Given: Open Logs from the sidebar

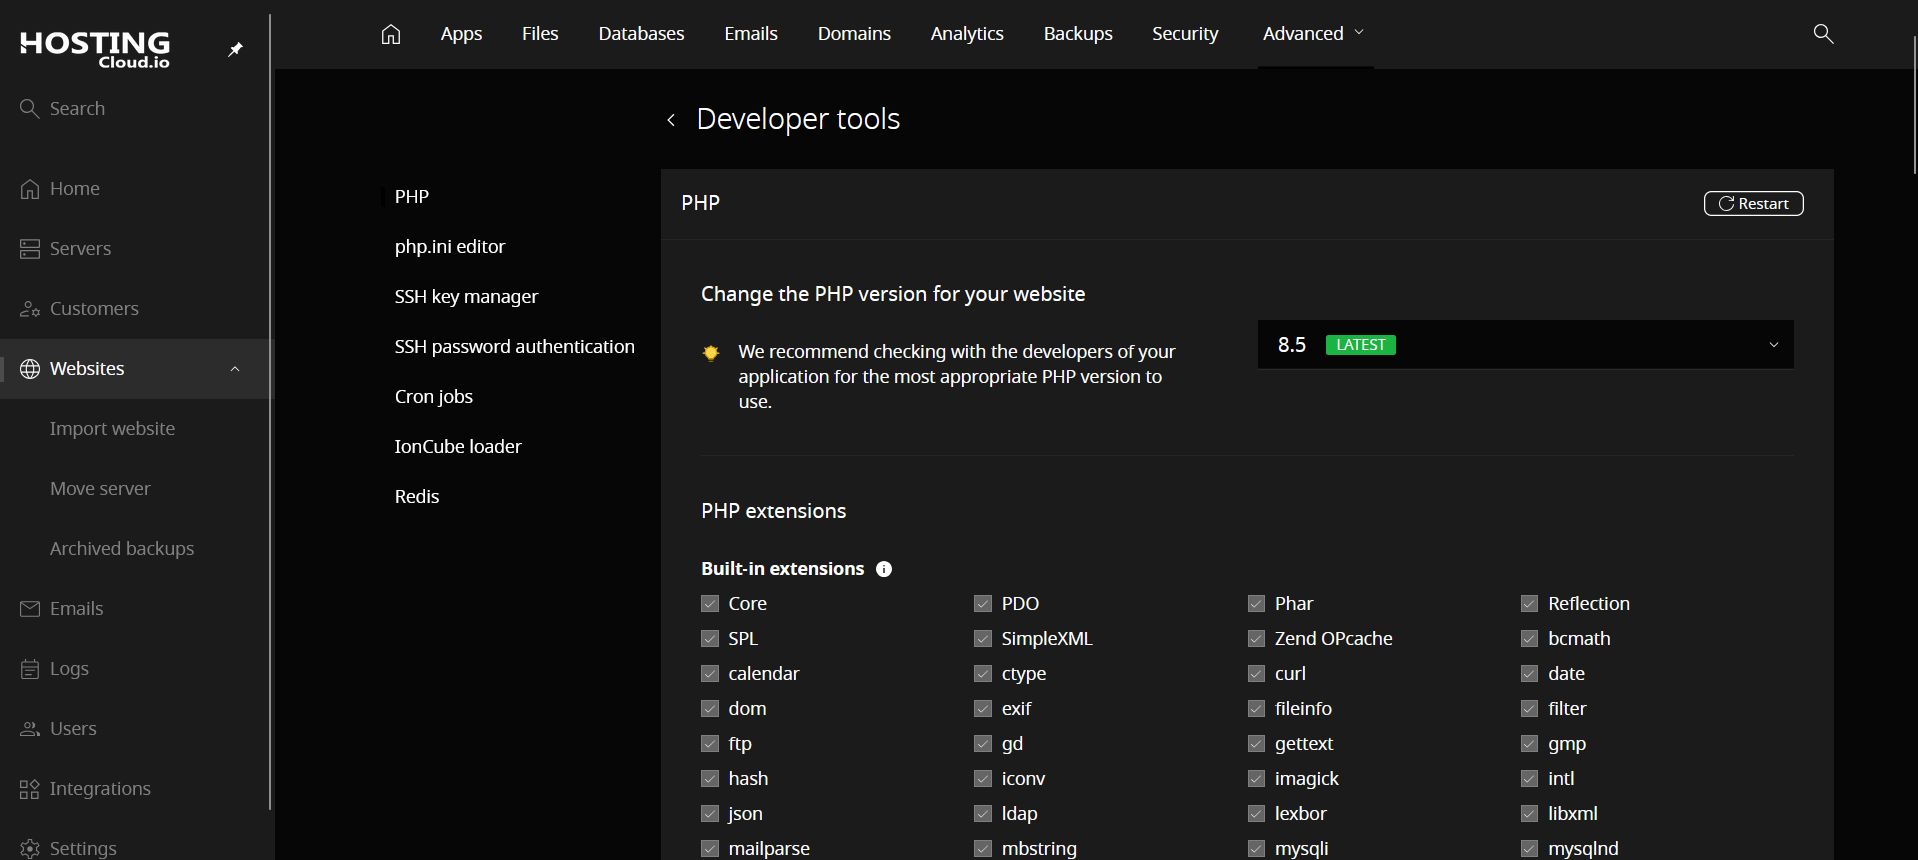Looking at the screenshot, I should point(69,669).
